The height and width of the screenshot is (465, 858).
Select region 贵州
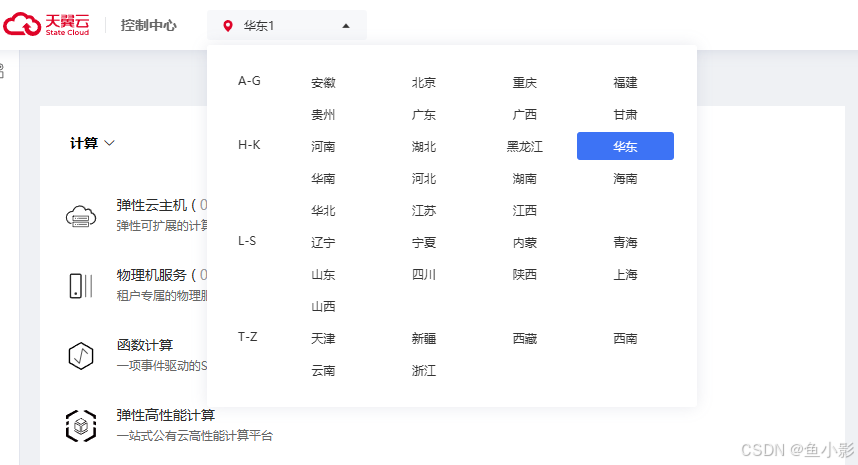[323, 115]
